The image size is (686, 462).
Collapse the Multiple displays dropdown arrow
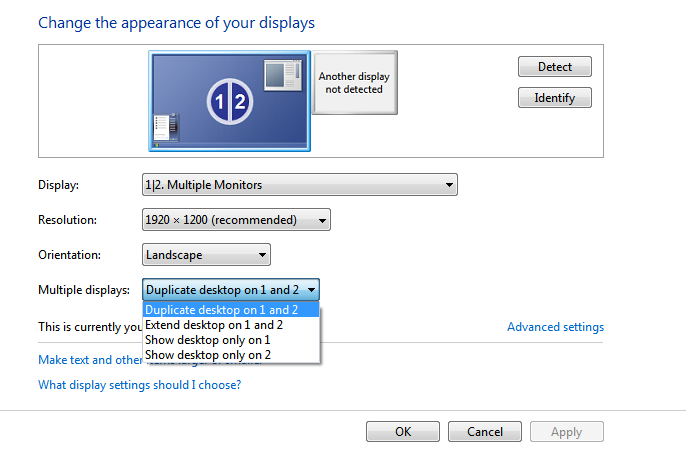(x=312, y=290)
